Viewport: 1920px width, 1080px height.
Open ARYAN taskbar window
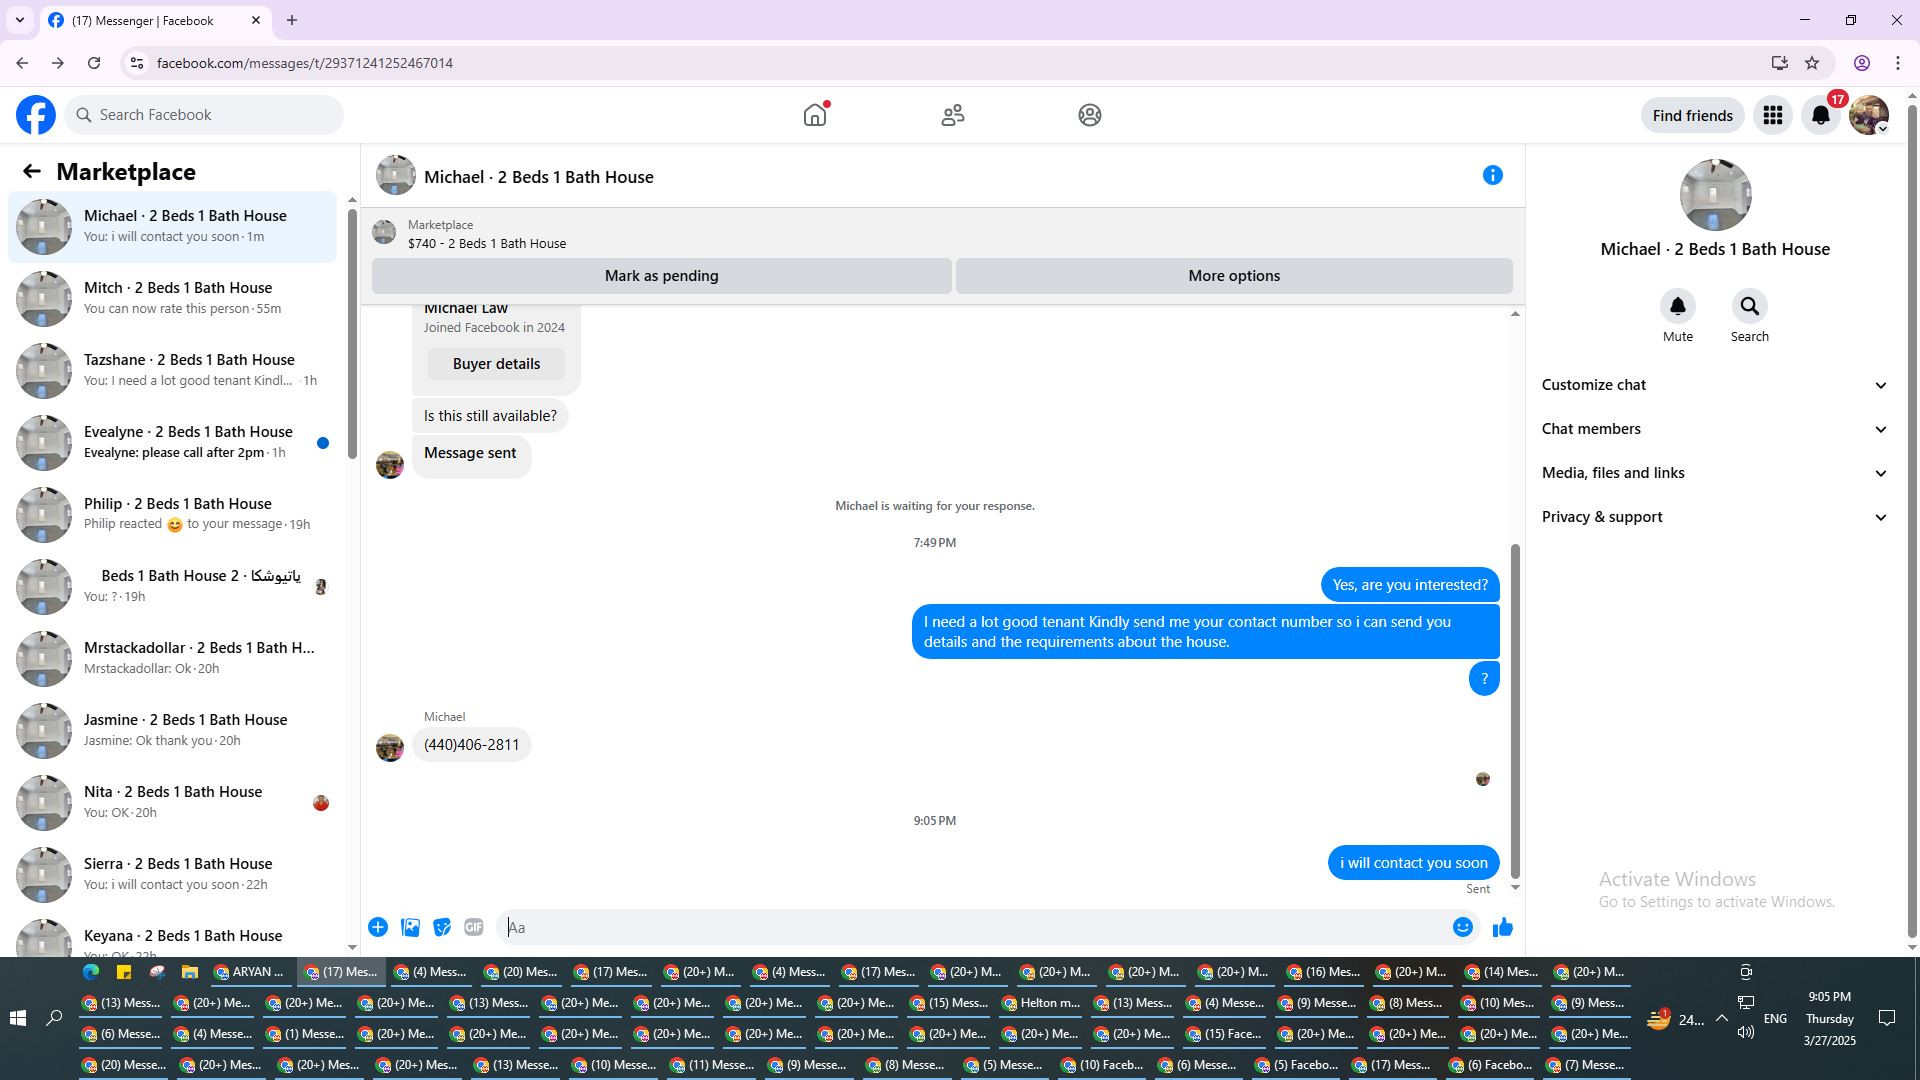(x=250, y=972)
